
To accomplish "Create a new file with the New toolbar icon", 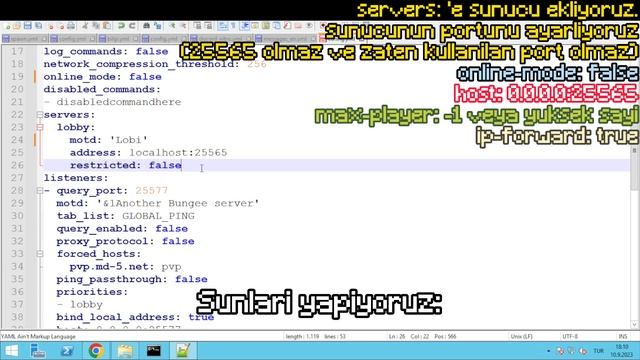I will (8, 26).
